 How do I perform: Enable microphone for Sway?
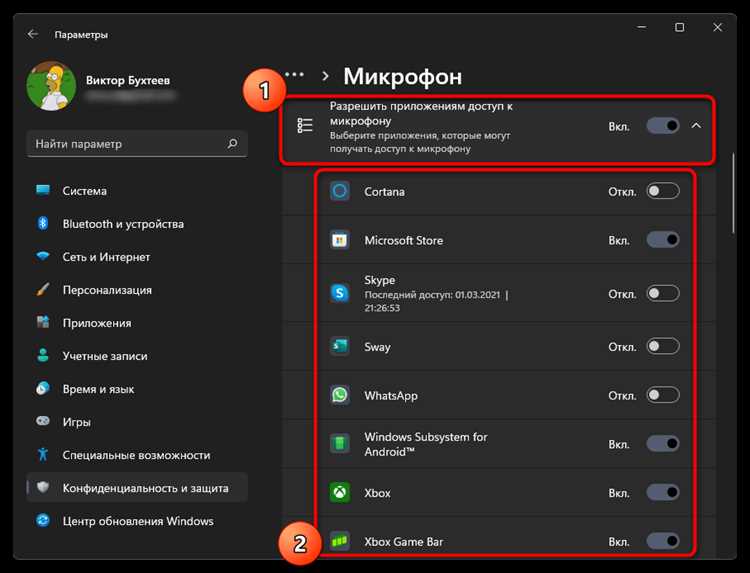662,346
